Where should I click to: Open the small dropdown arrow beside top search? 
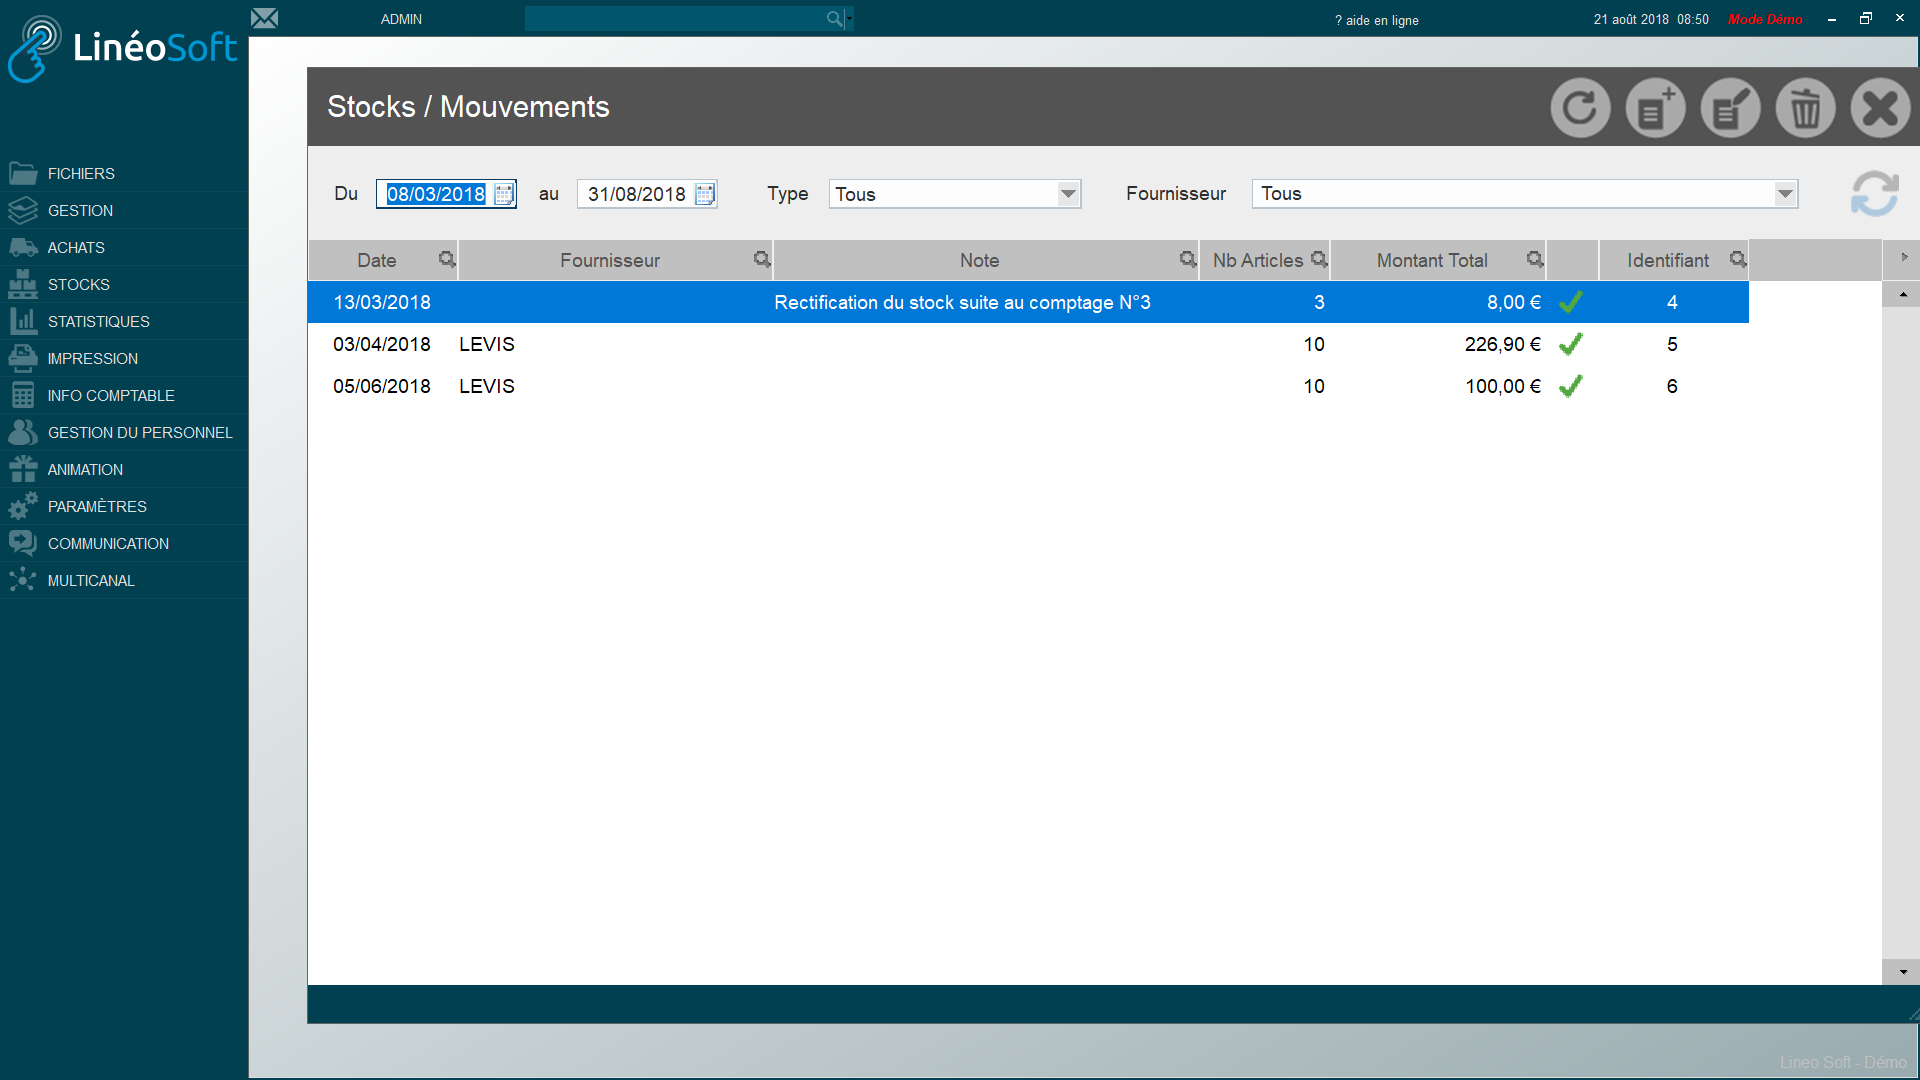click(x=850, y=18)
